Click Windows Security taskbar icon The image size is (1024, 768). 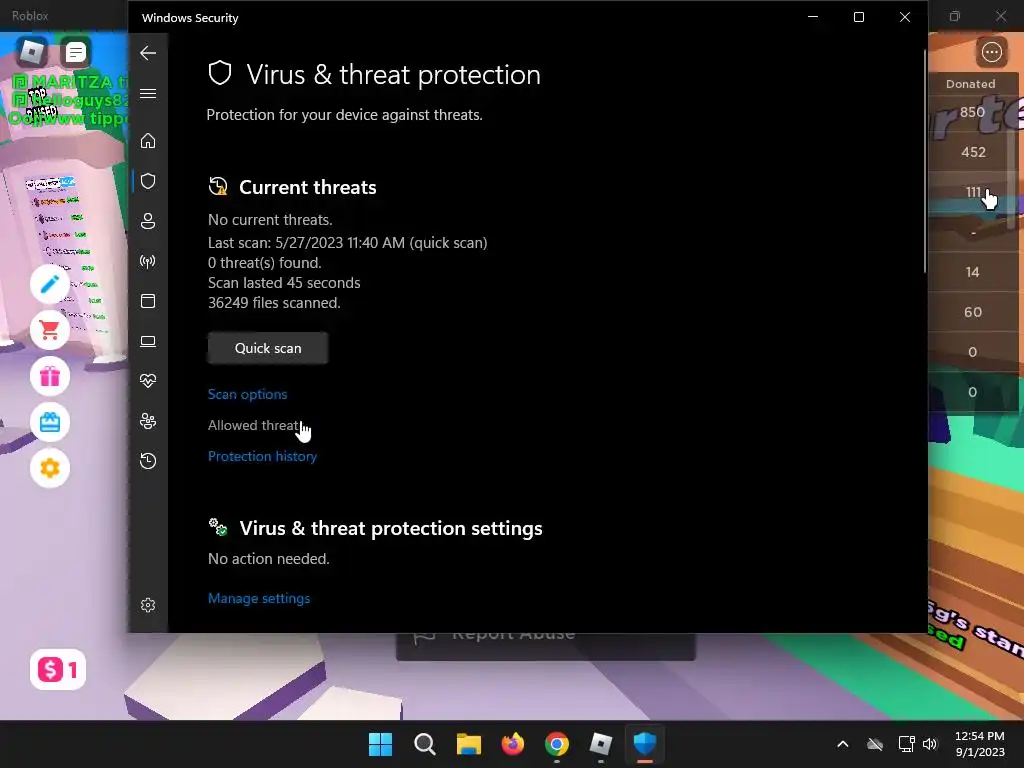coord(645,744)
